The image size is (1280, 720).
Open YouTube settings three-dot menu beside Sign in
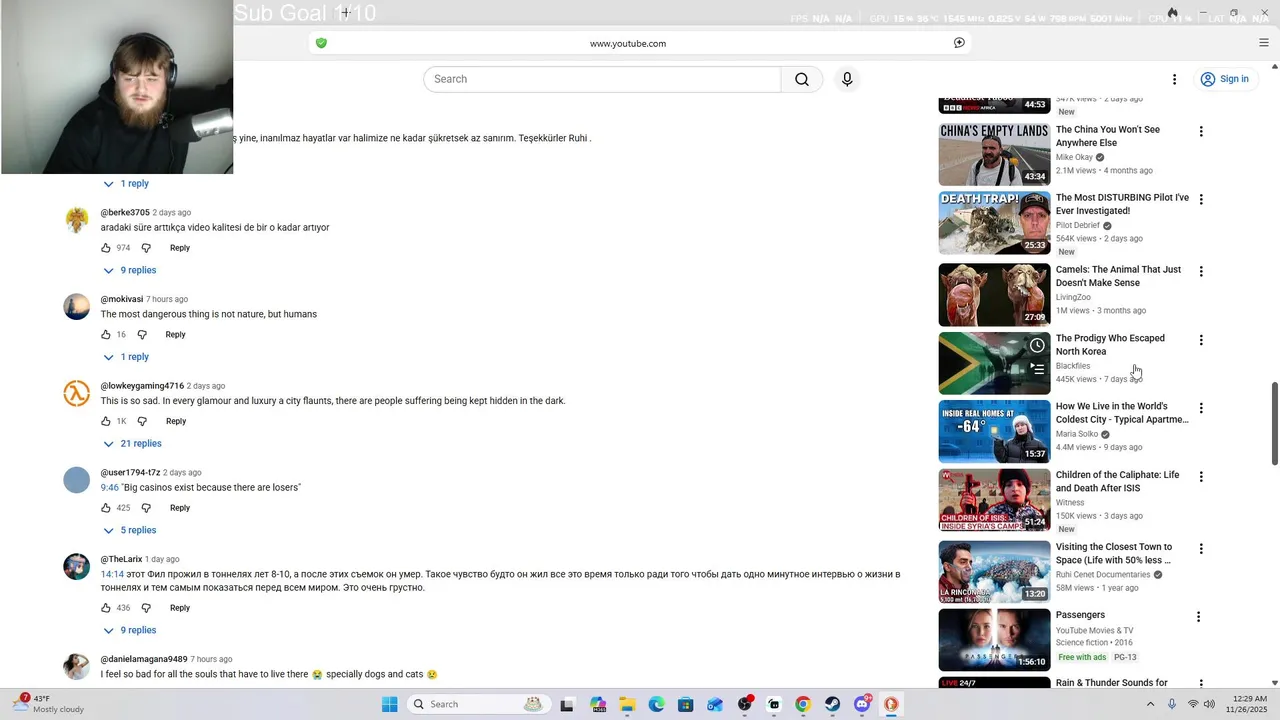pyautogui.click(x=1174, y=79)
